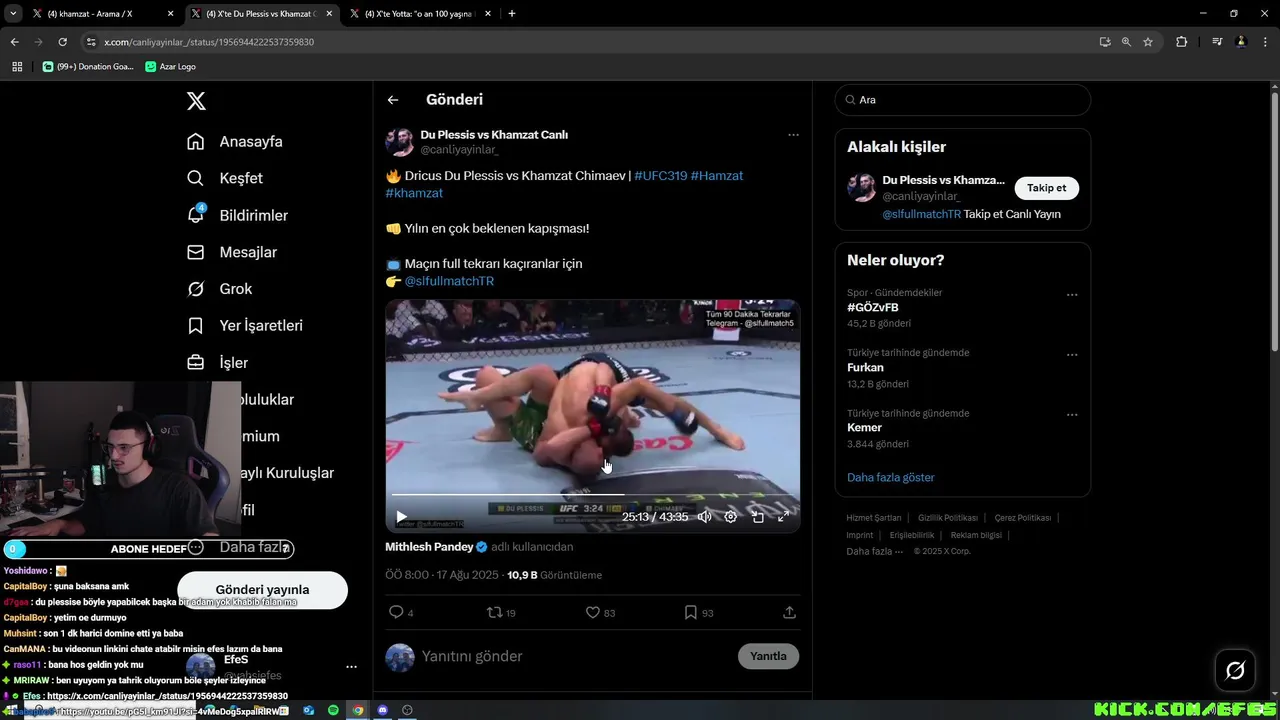Reload the page

coord(62,42)
